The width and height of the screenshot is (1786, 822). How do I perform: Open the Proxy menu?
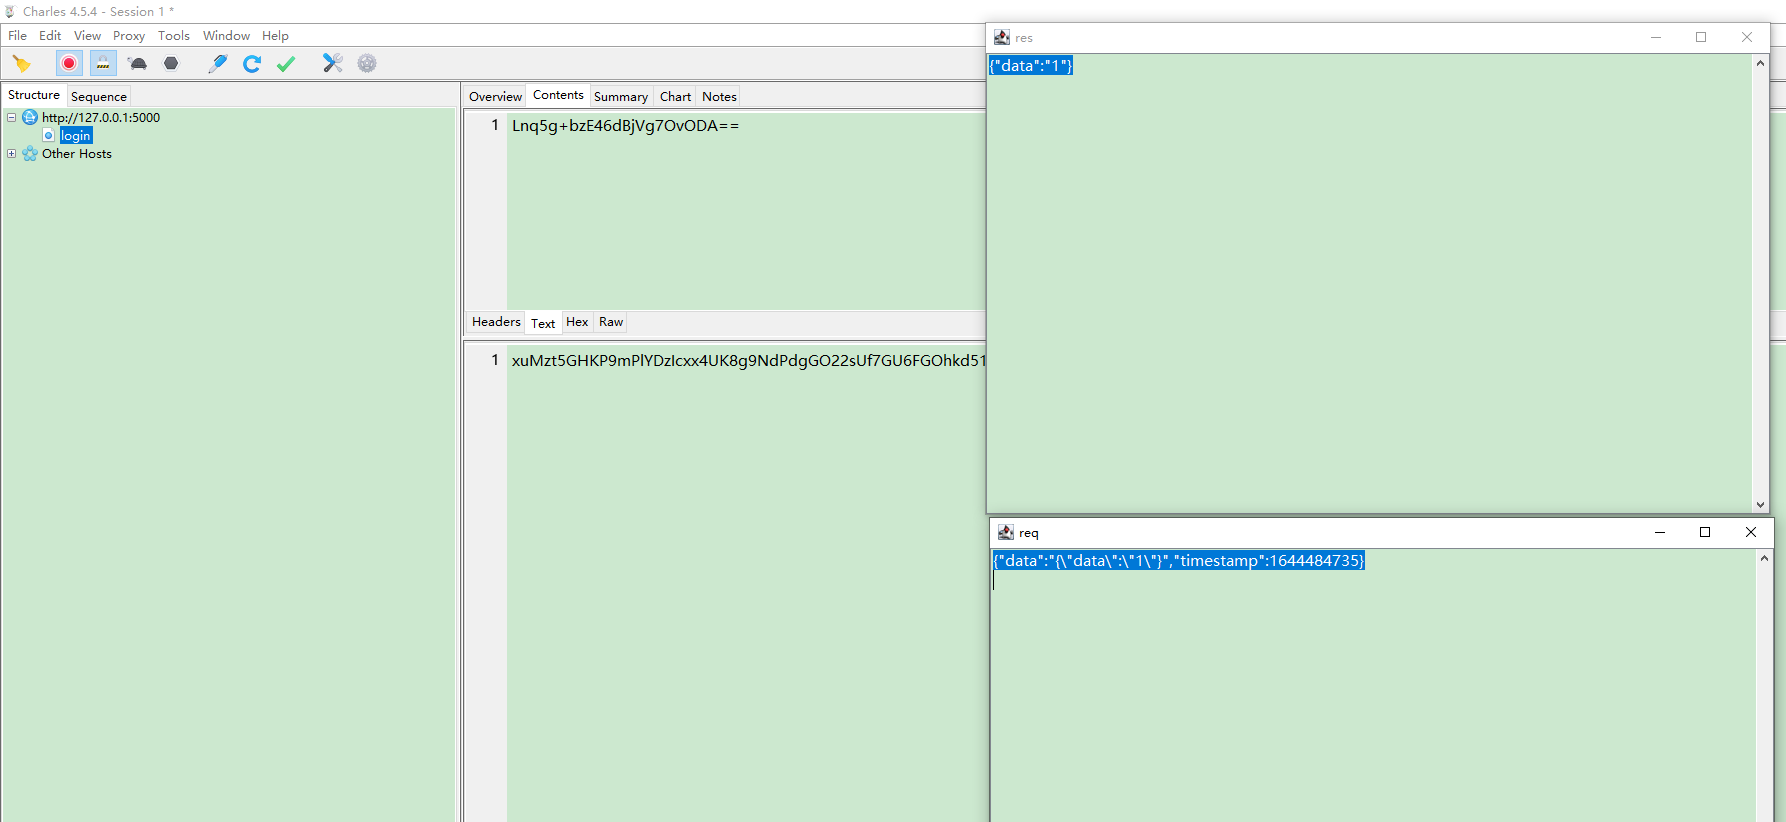point(128,36)
